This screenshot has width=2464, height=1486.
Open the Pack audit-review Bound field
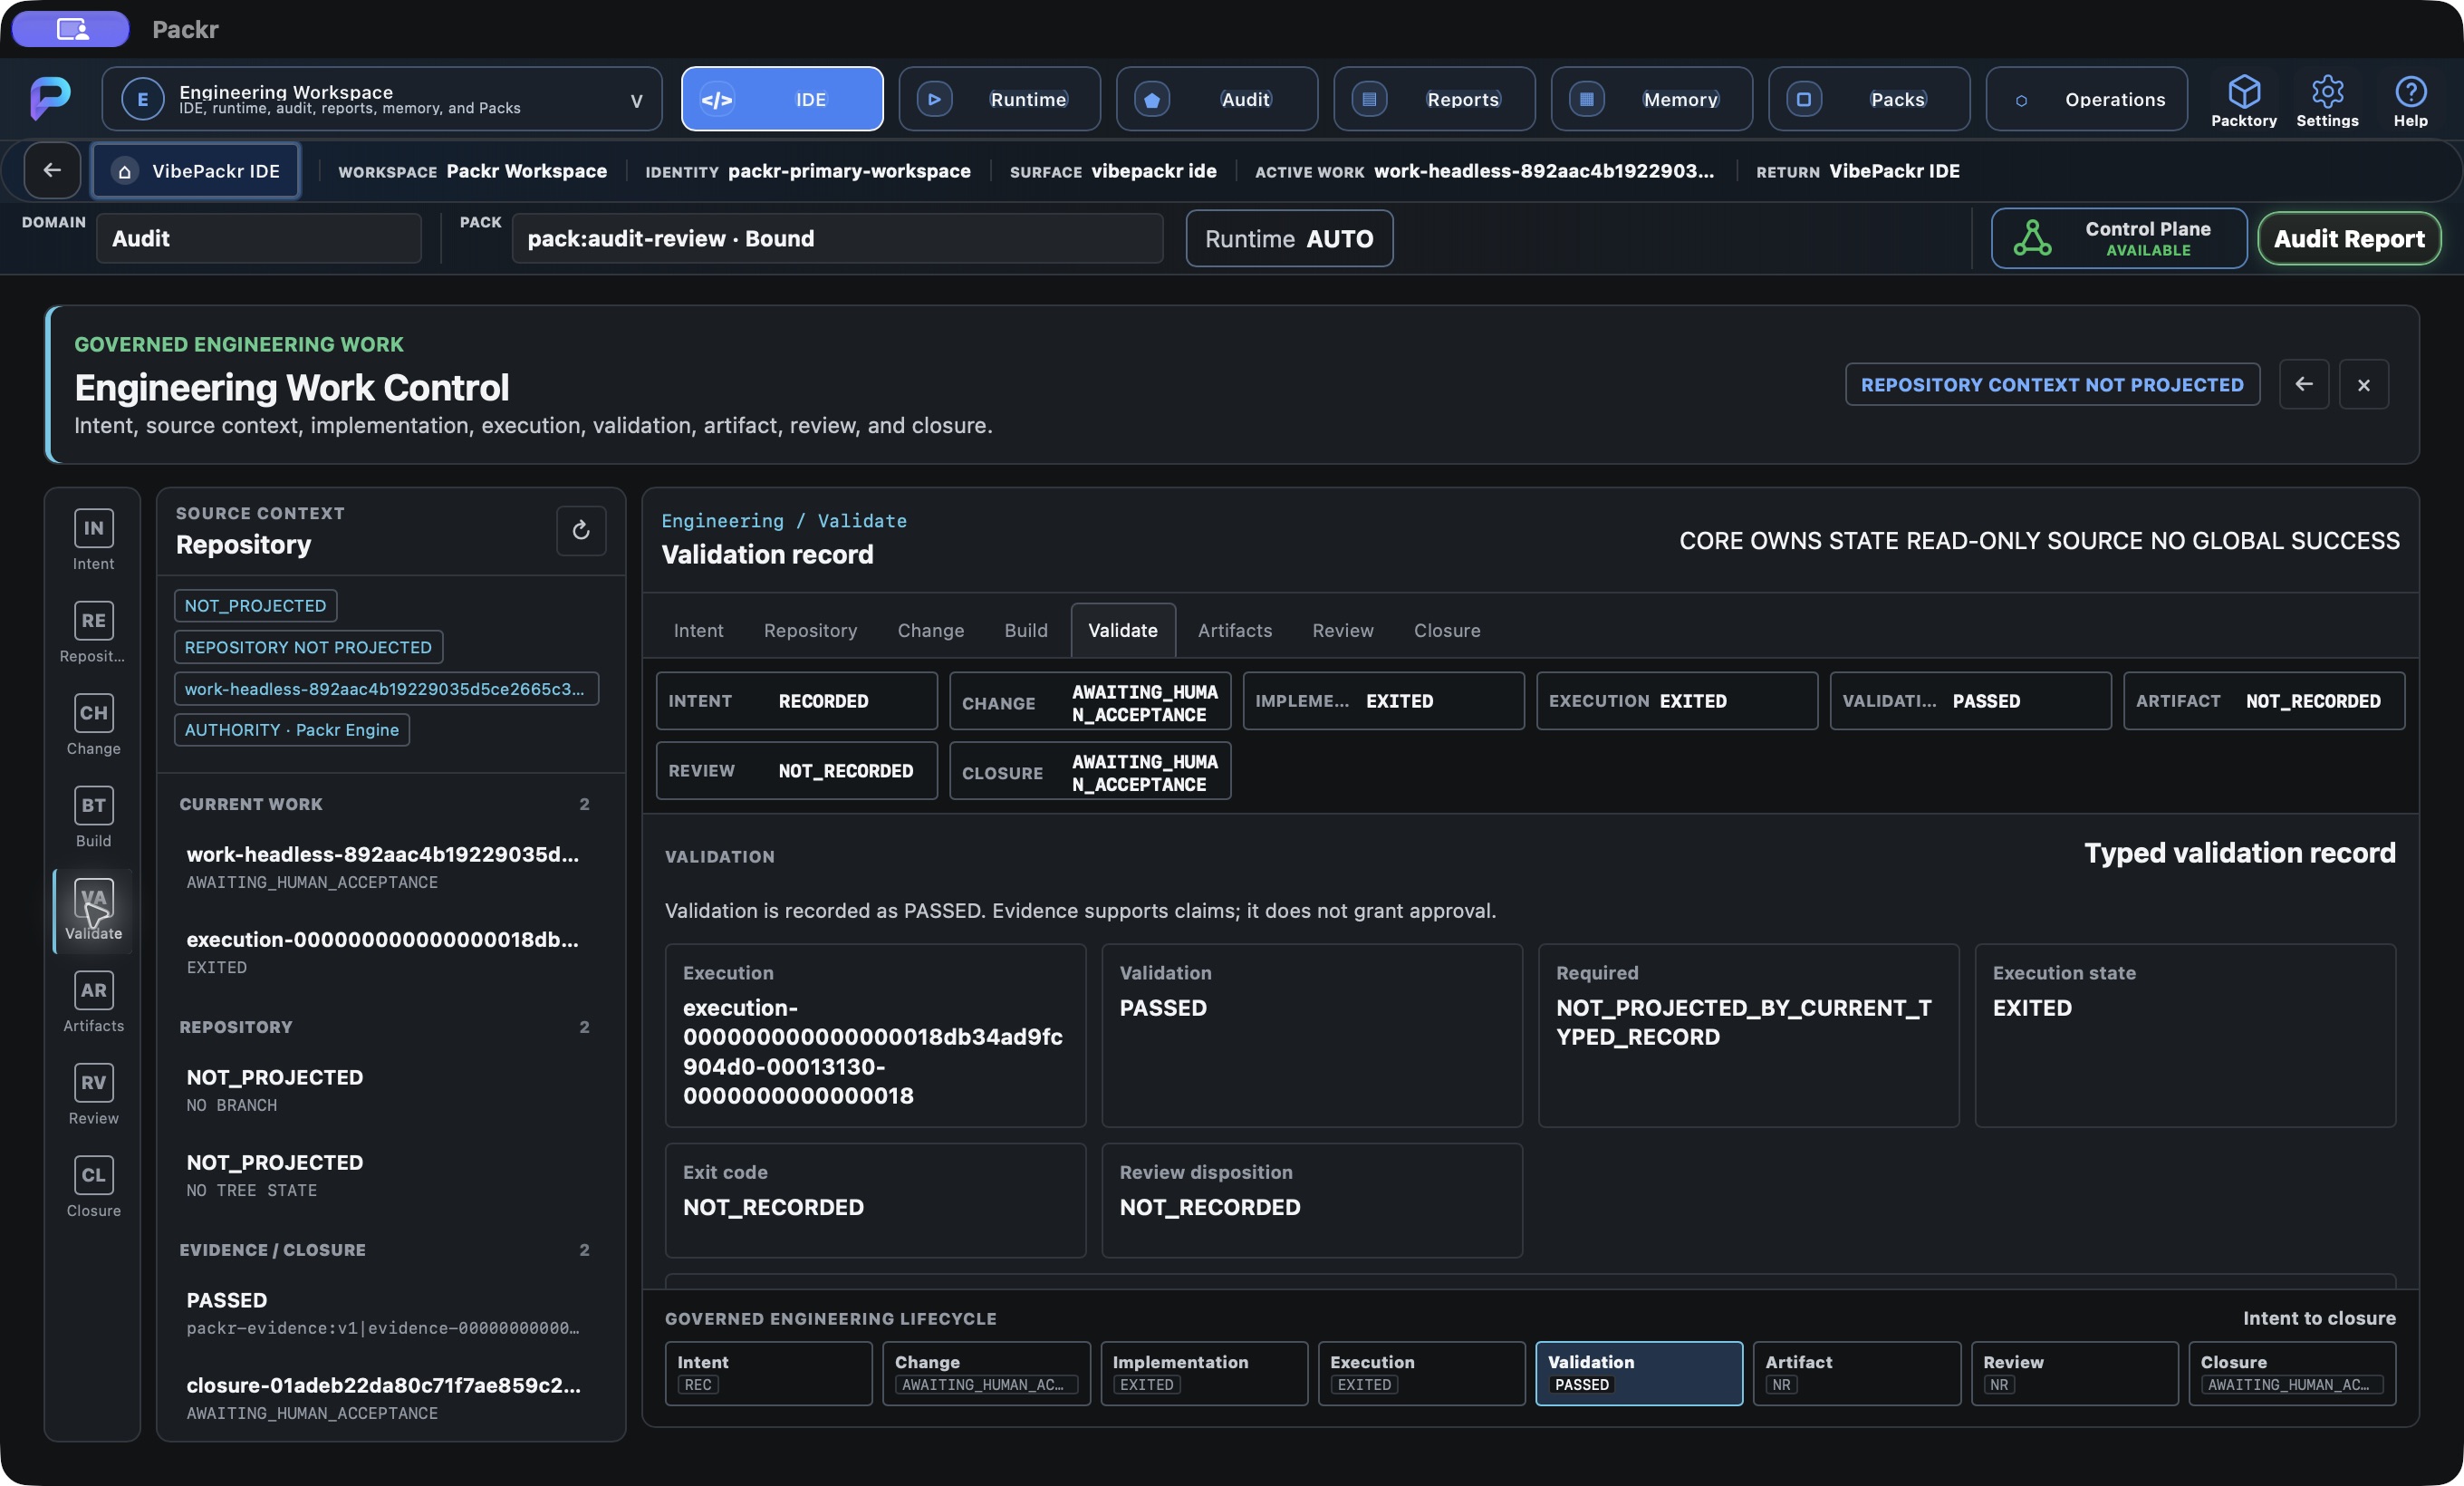tap(837, 238)
